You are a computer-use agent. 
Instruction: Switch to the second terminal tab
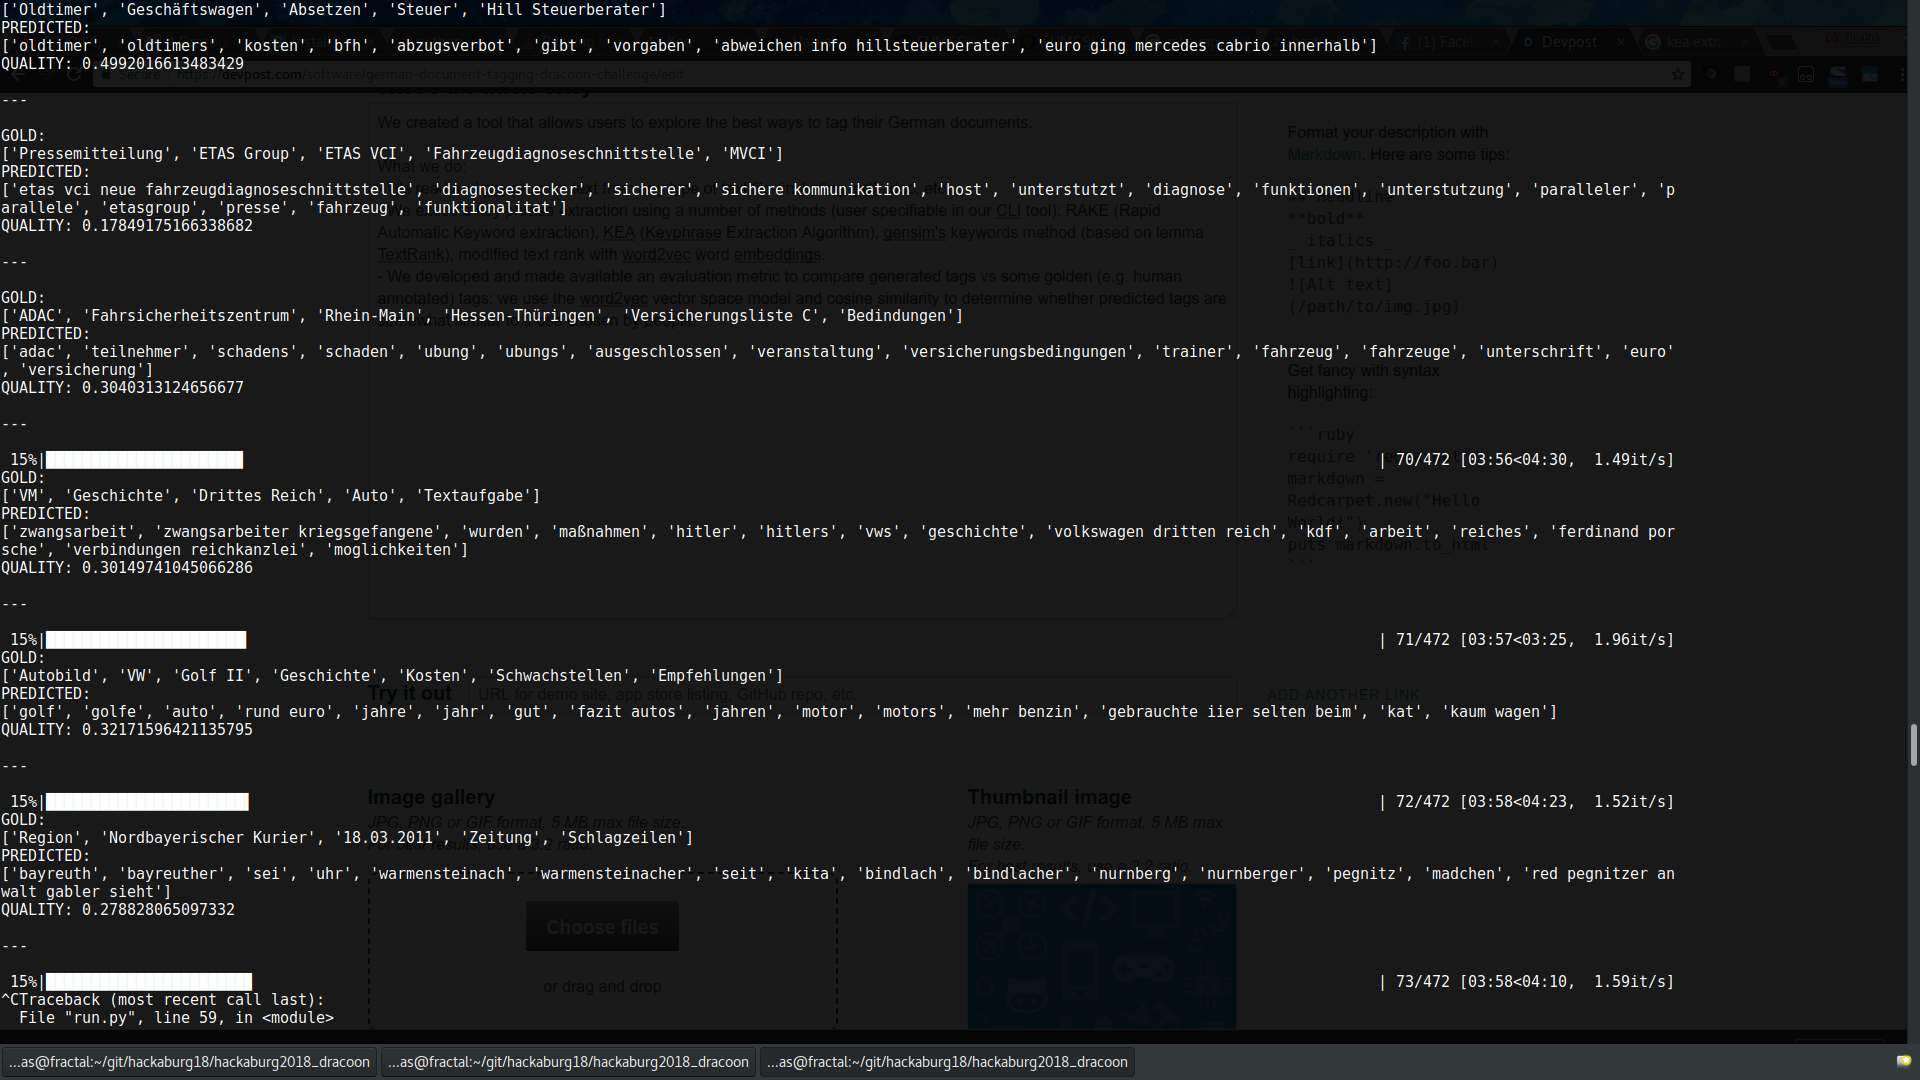[568, 1062]
